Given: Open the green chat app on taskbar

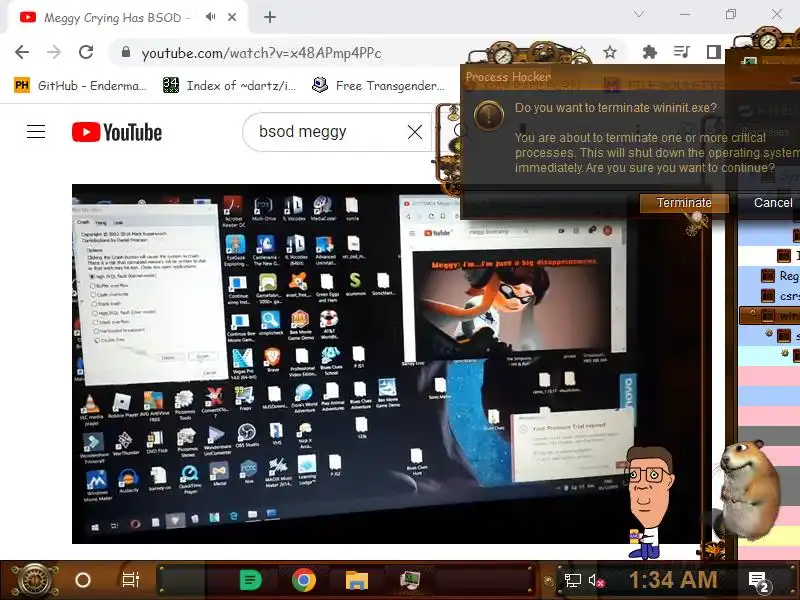Looking at the screenshot, I should 251,580.
